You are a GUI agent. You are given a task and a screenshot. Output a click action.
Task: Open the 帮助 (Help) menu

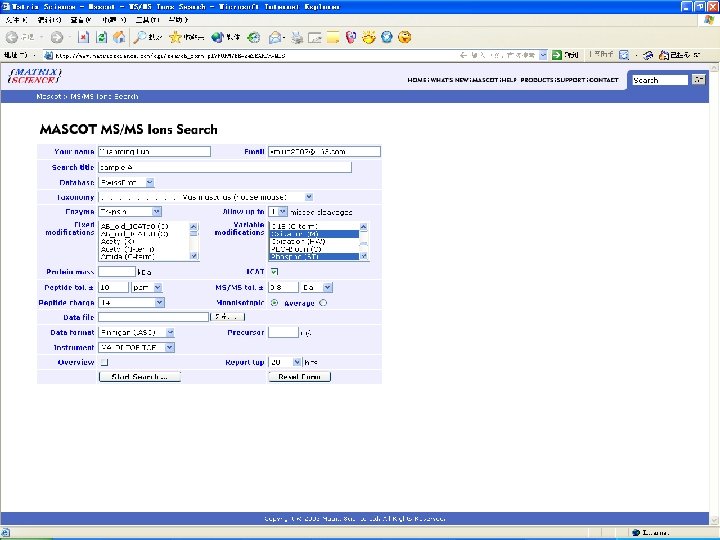click(178, 20)
